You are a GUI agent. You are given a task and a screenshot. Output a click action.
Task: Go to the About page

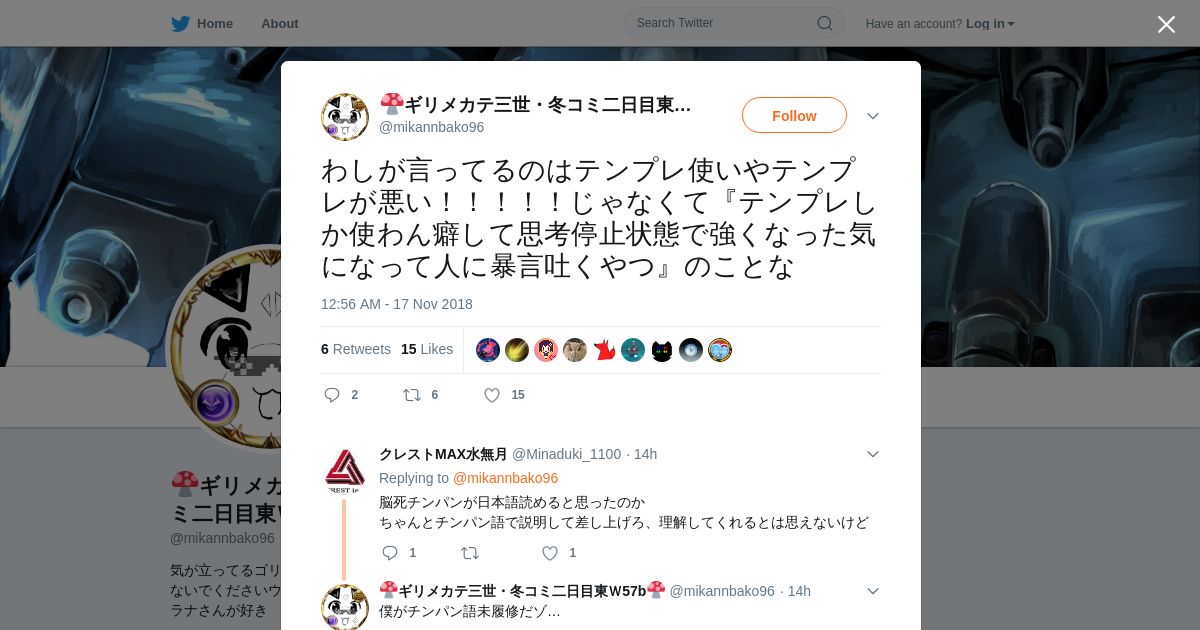[280, 24]
